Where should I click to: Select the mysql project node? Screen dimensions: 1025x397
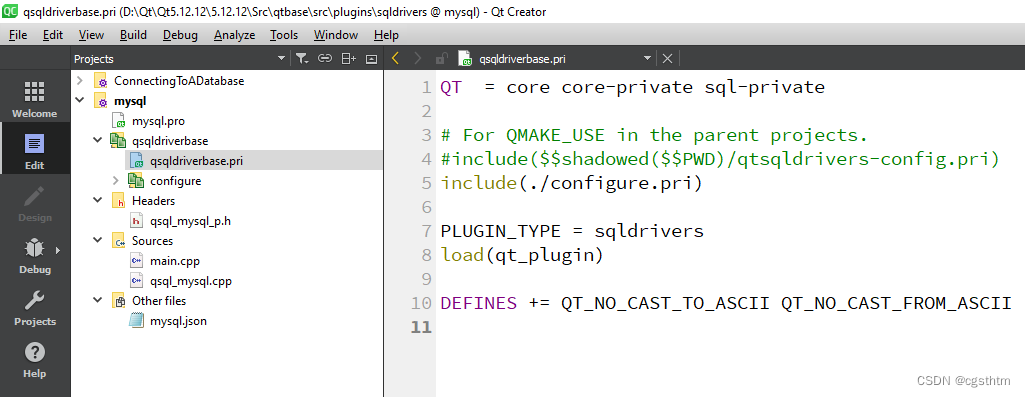[130, 101]
